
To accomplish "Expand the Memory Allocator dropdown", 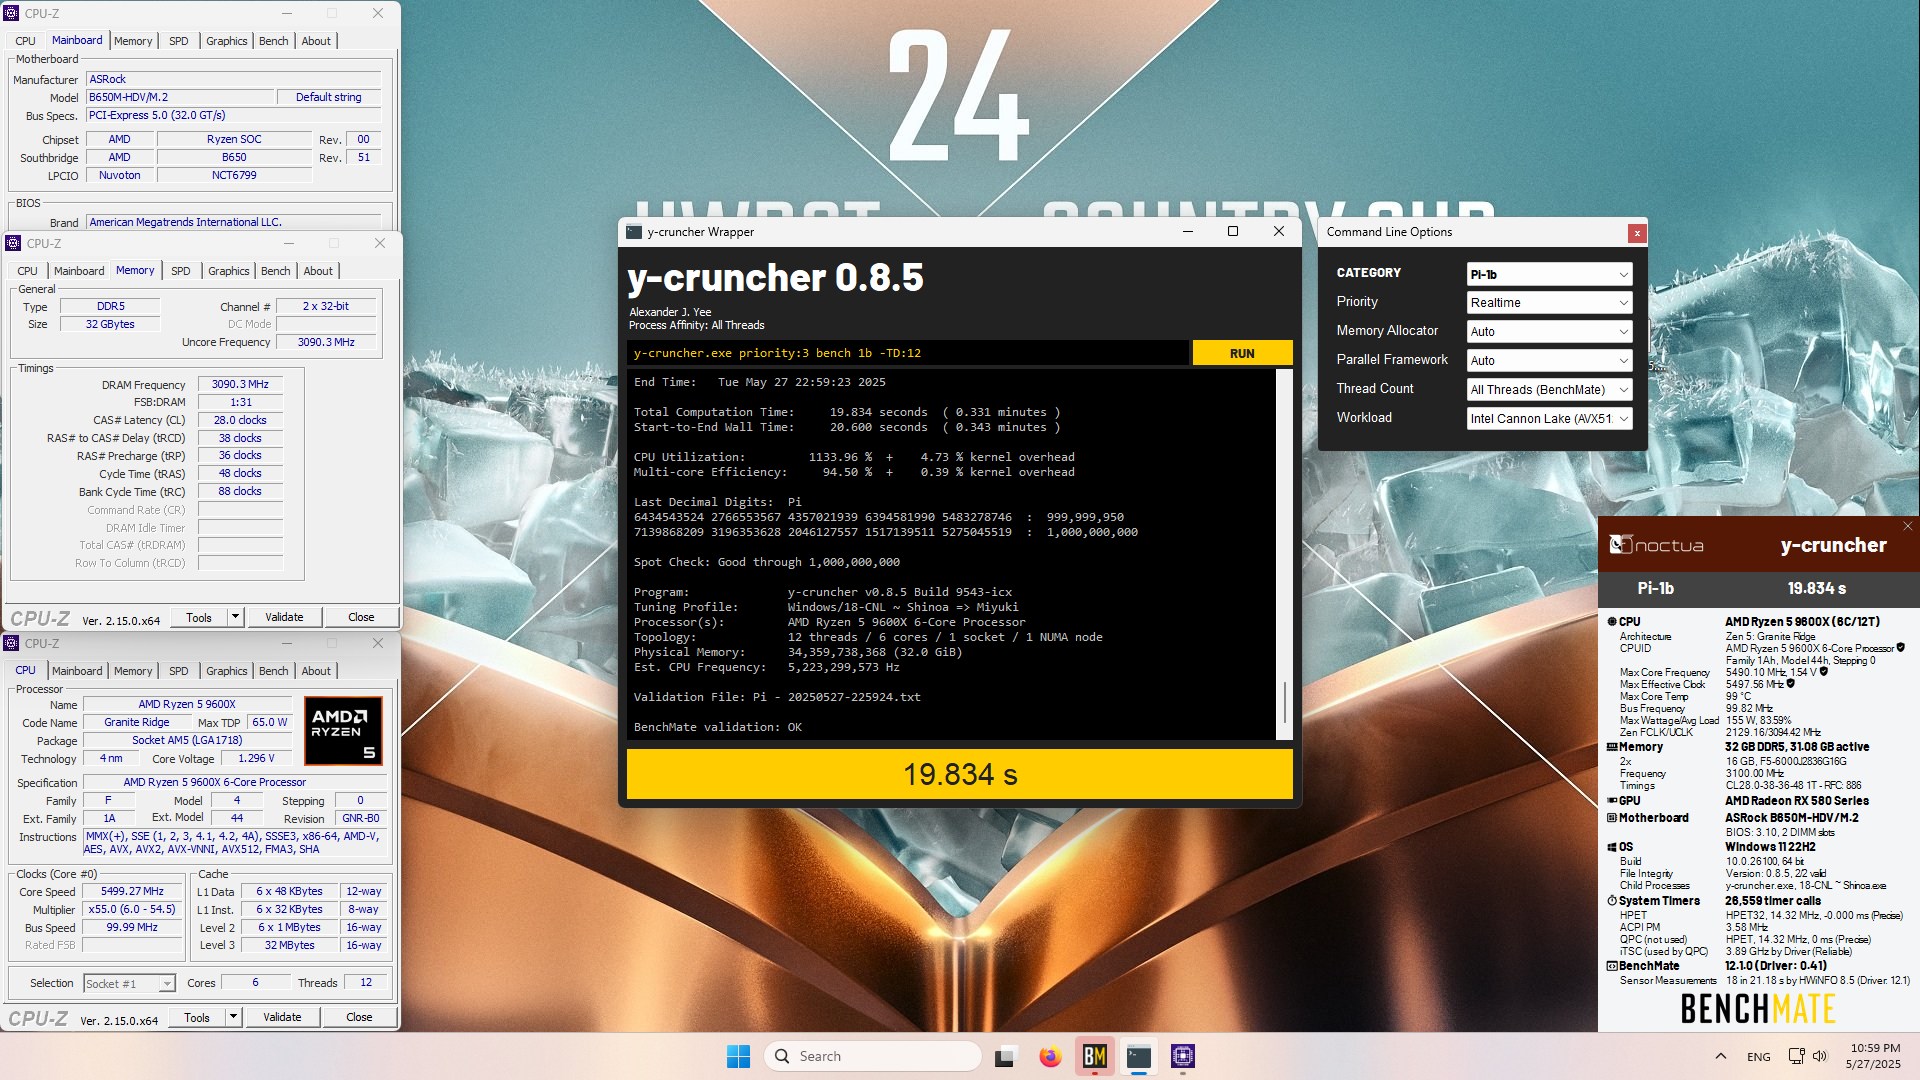I will point(1549,332).
